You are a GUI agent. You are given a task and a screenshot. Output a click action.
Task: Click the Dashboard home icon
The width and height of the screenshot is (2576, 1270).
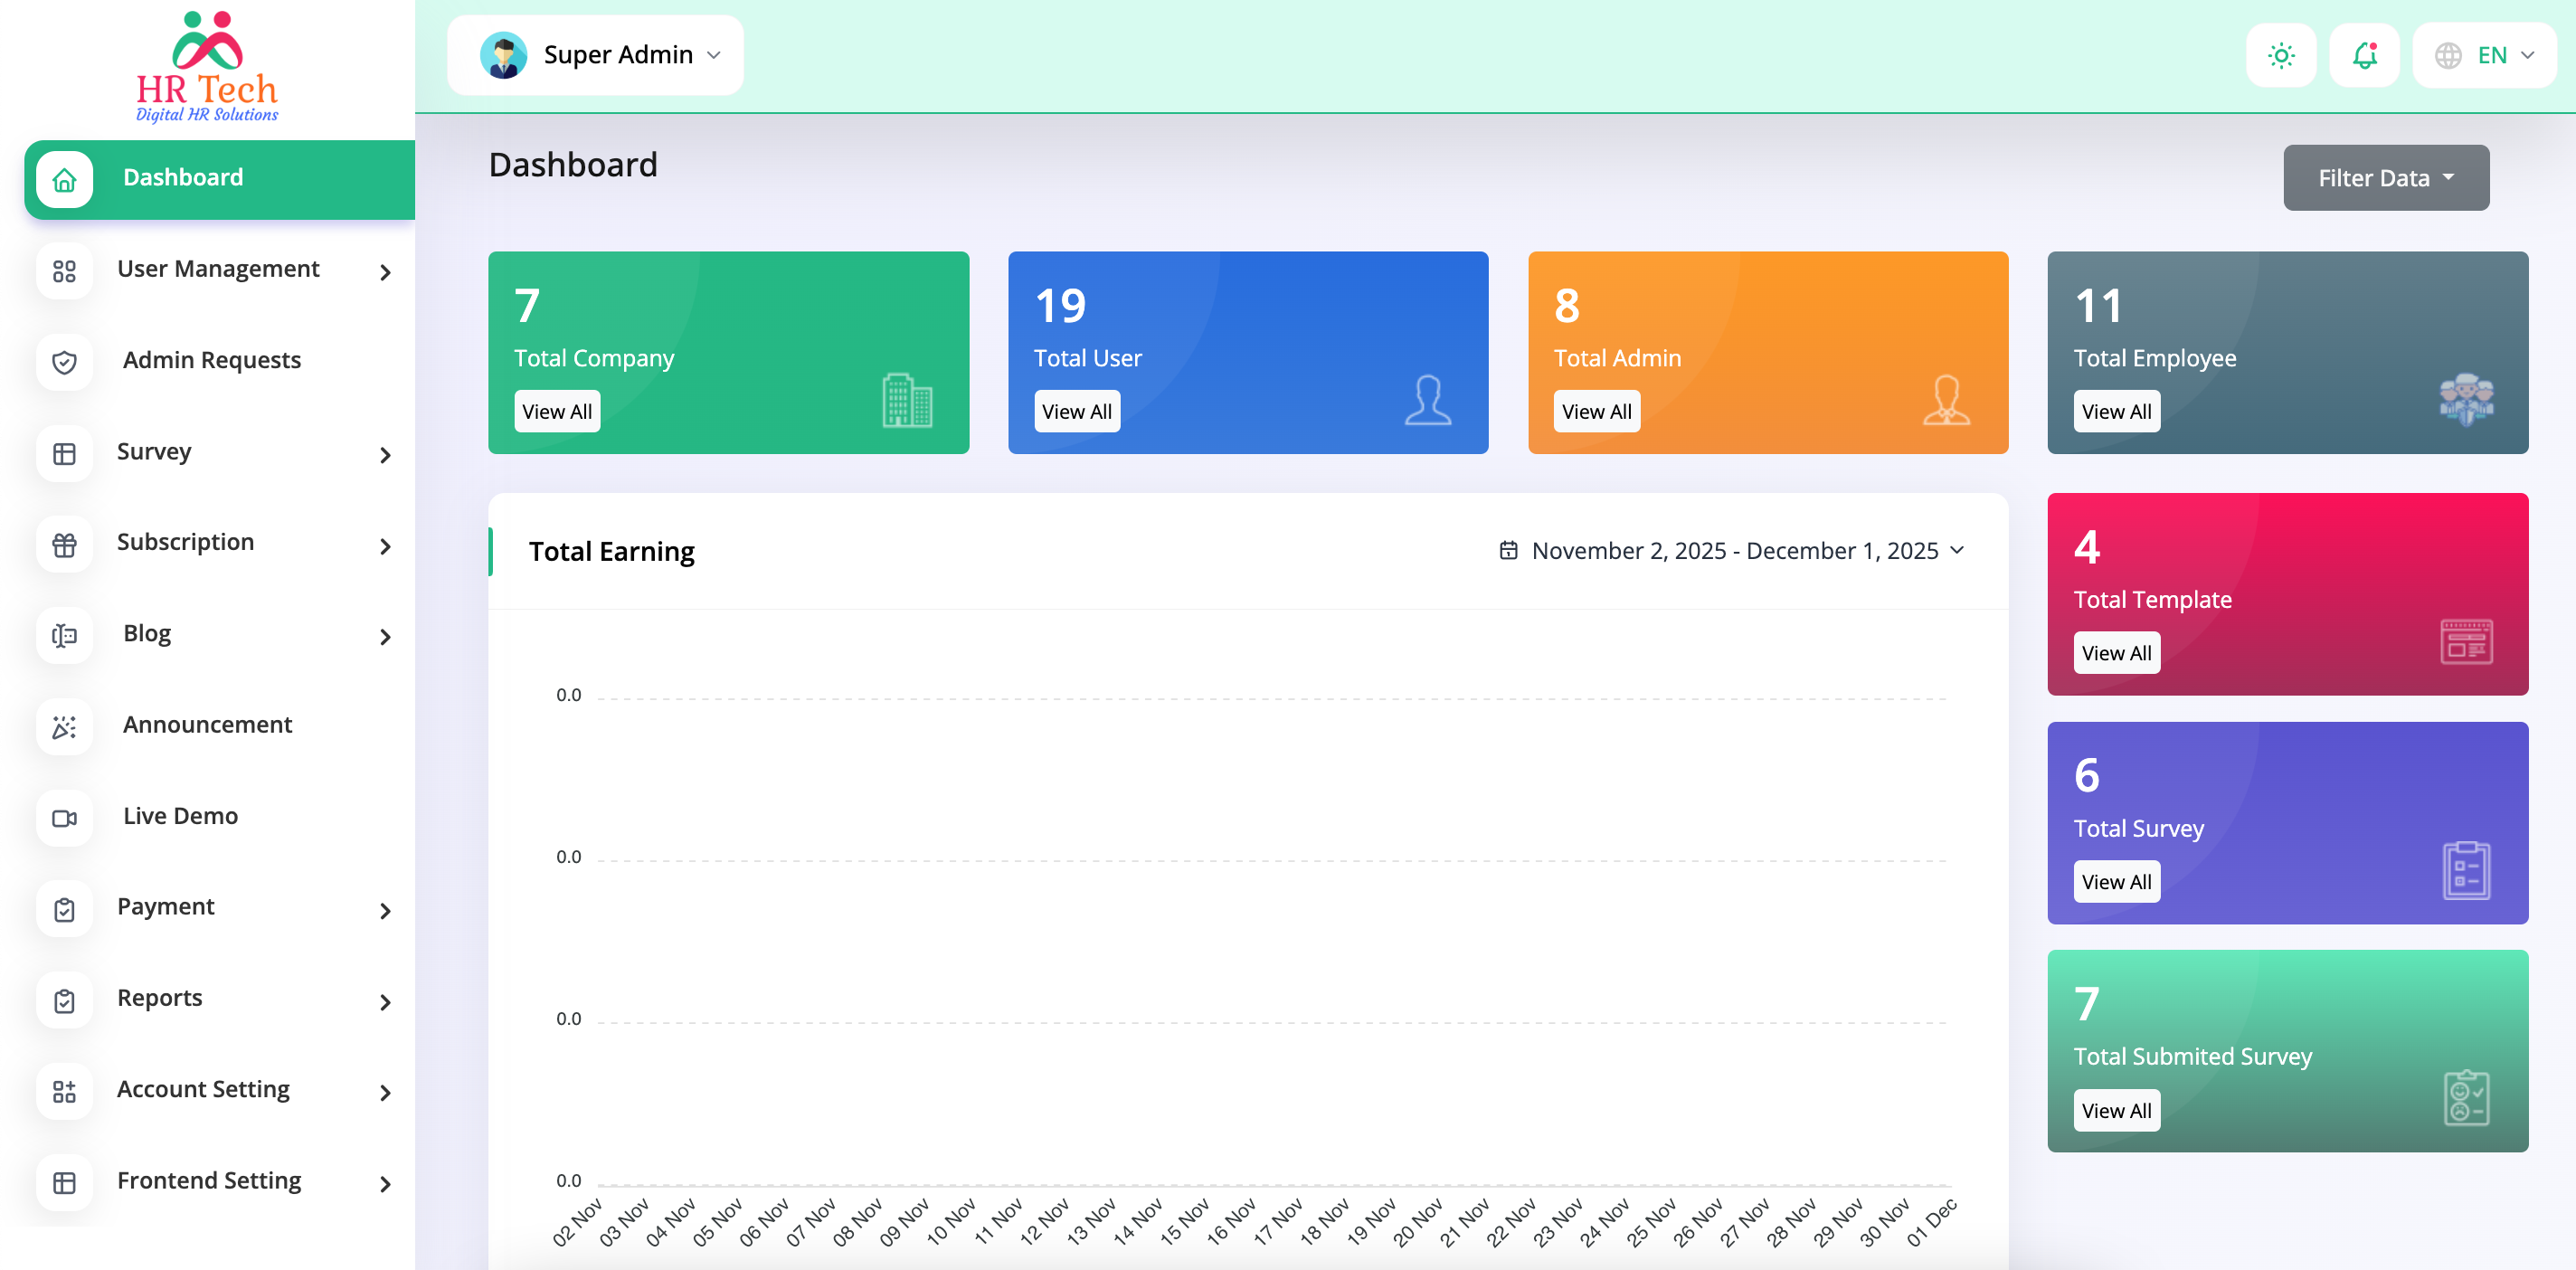tap(65, 180)
